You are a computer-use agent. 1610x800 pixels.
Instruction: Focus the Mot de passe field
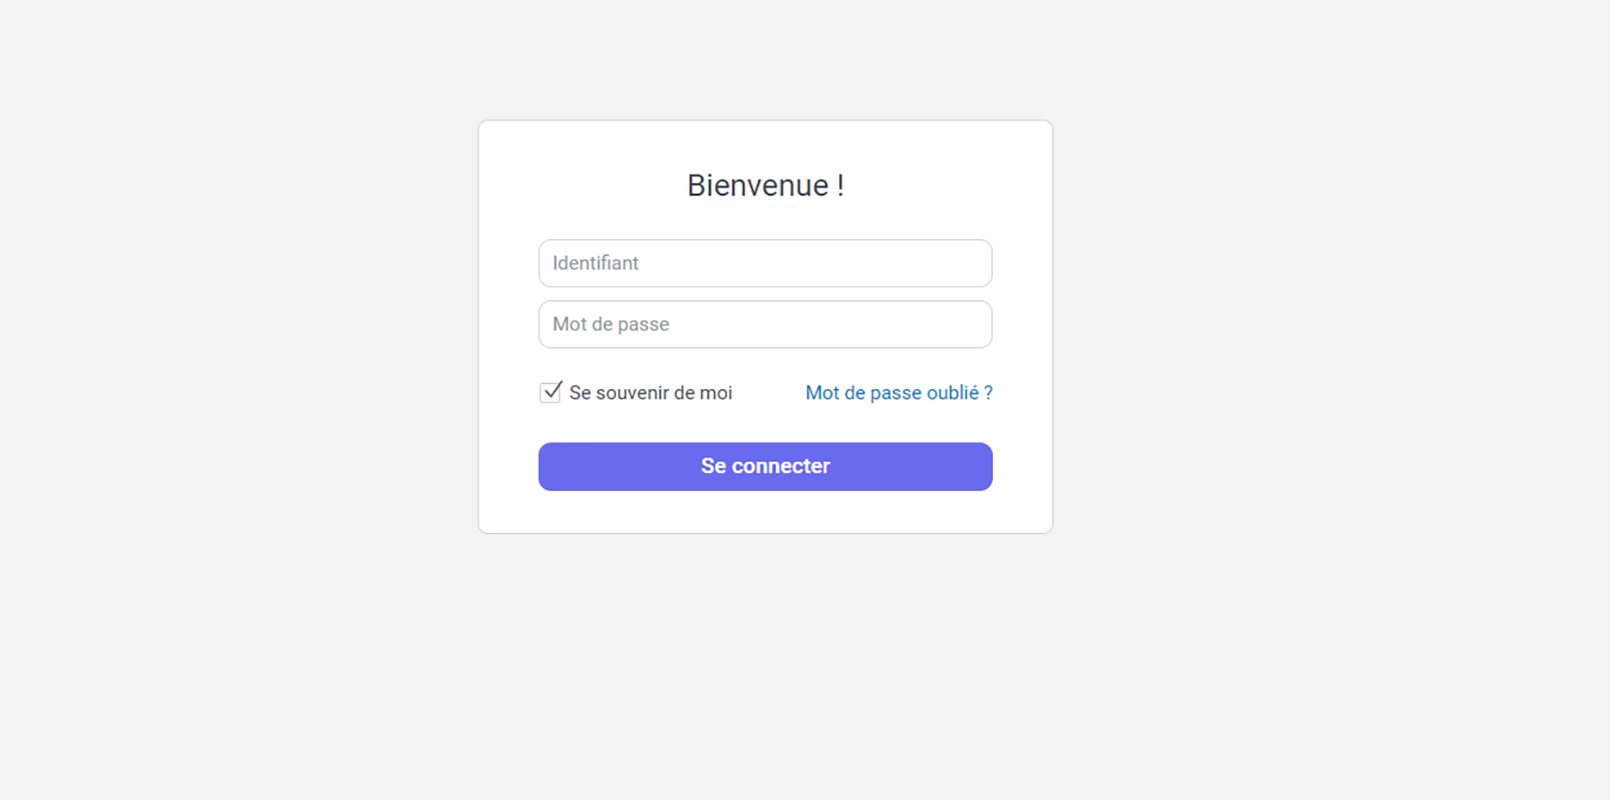pyautogui.click(x=765, y=324)
